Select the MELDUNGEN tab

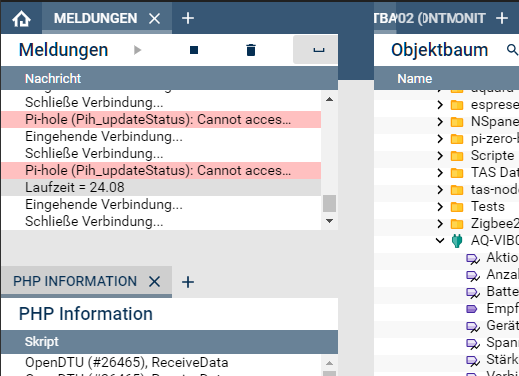[x=96, y=18]
